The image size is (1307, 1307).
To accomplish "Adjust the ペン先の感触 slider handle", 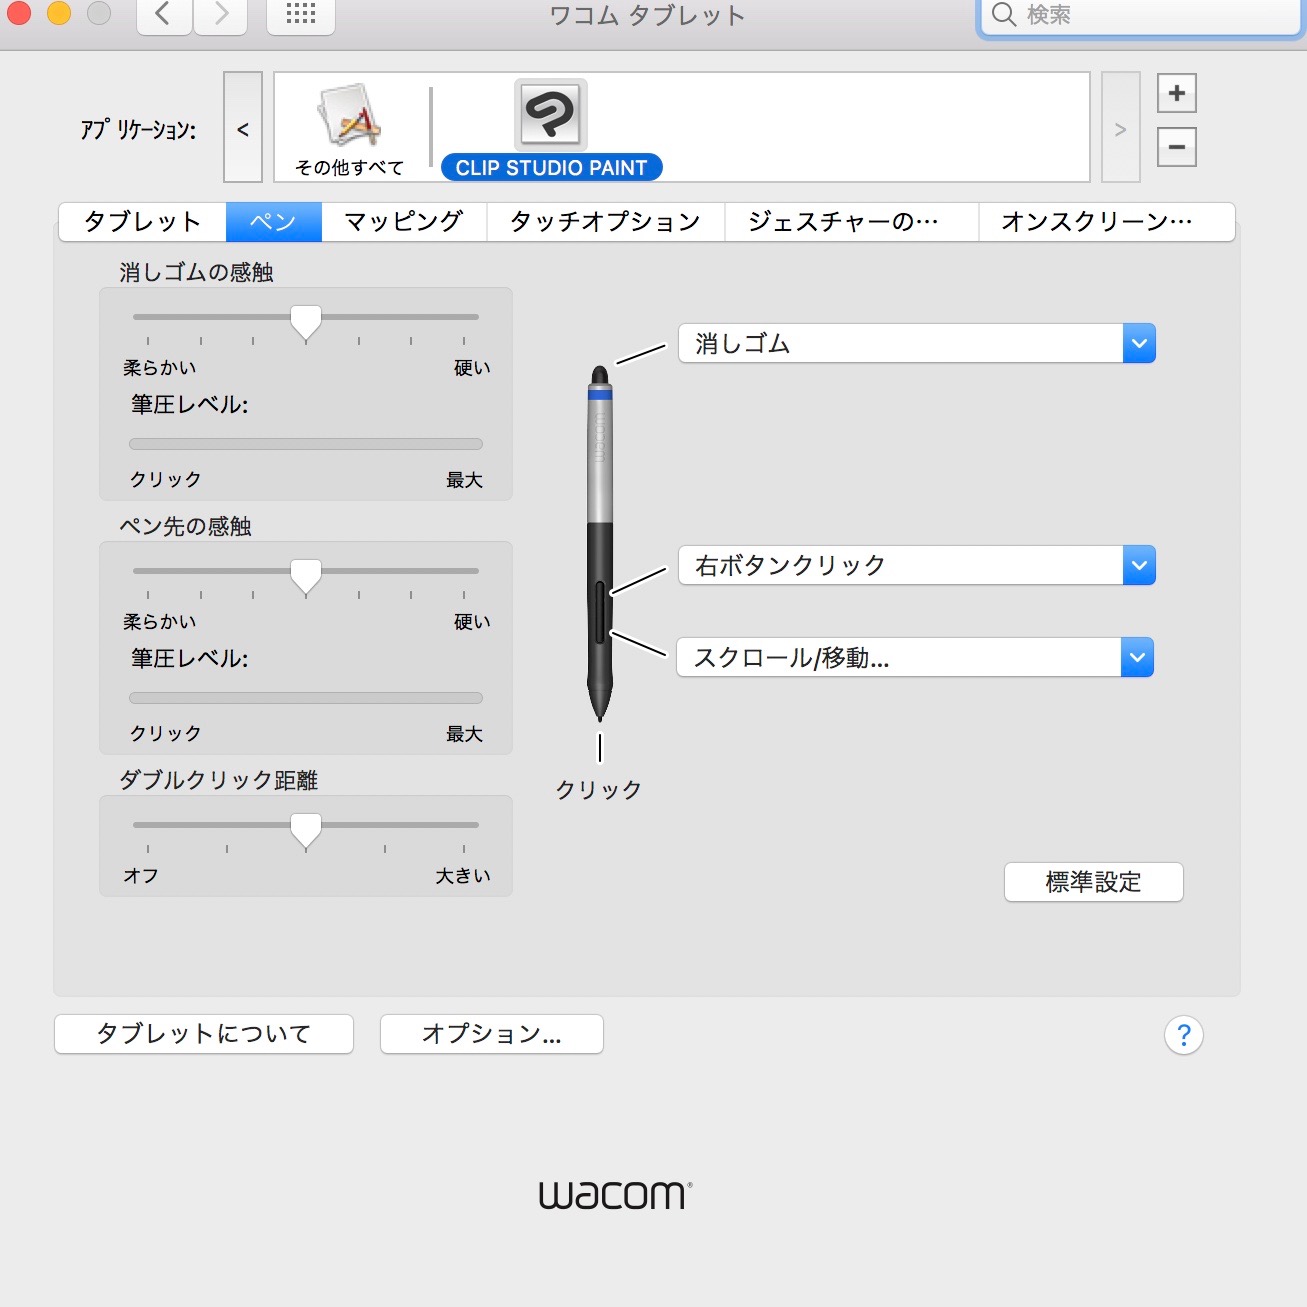I will [306, 576].
